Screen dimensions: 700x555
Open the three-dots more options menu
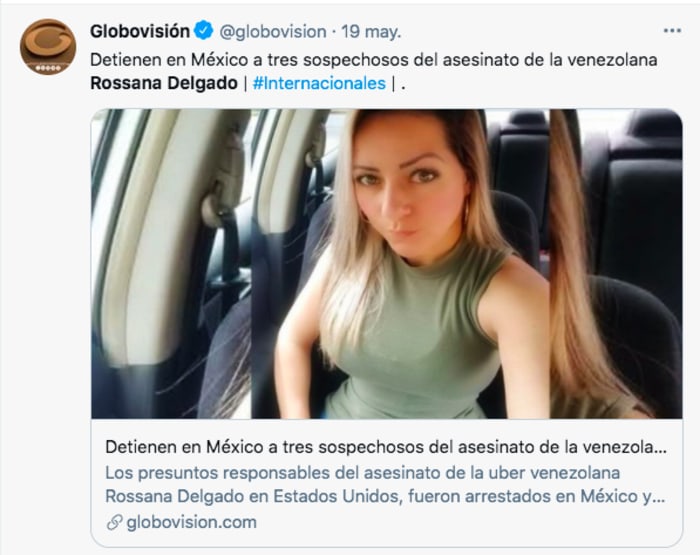[672, 31]
